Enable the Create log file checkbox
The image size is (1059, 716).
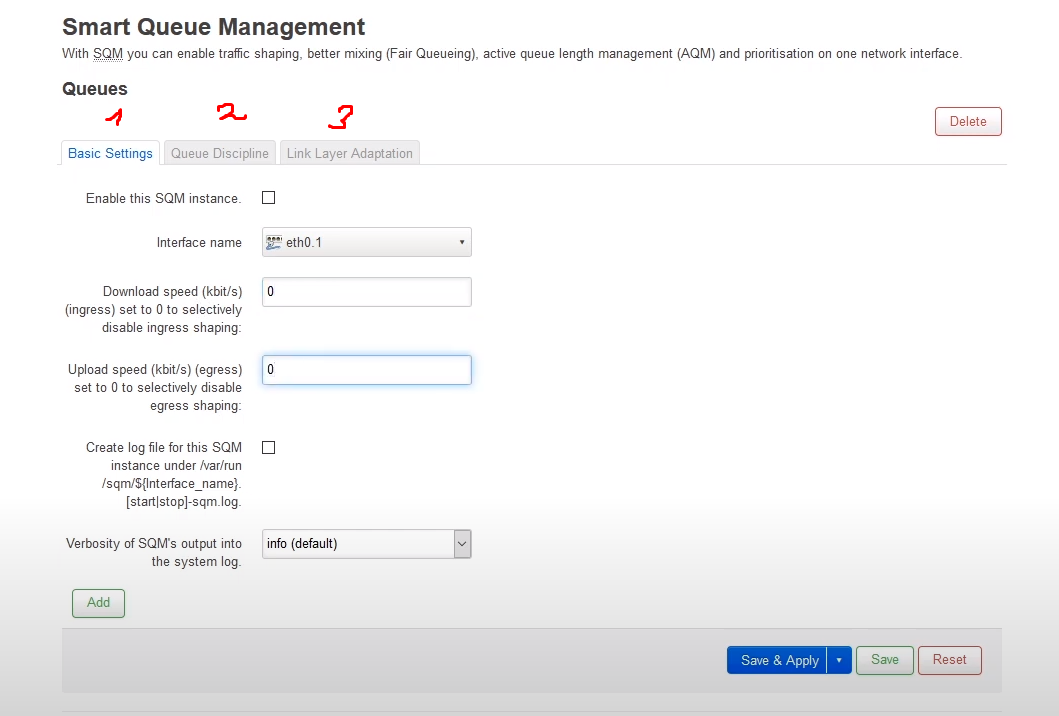point(268,447)
